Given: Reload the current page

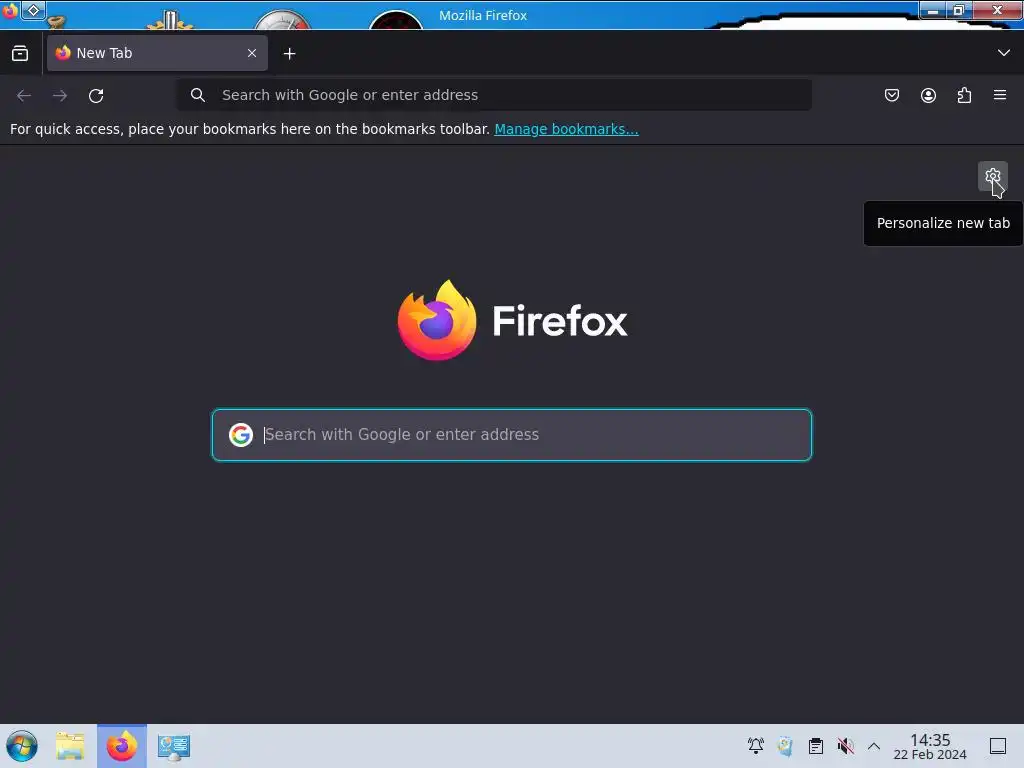Looking at the screenshot, I should tap(96, 95).
